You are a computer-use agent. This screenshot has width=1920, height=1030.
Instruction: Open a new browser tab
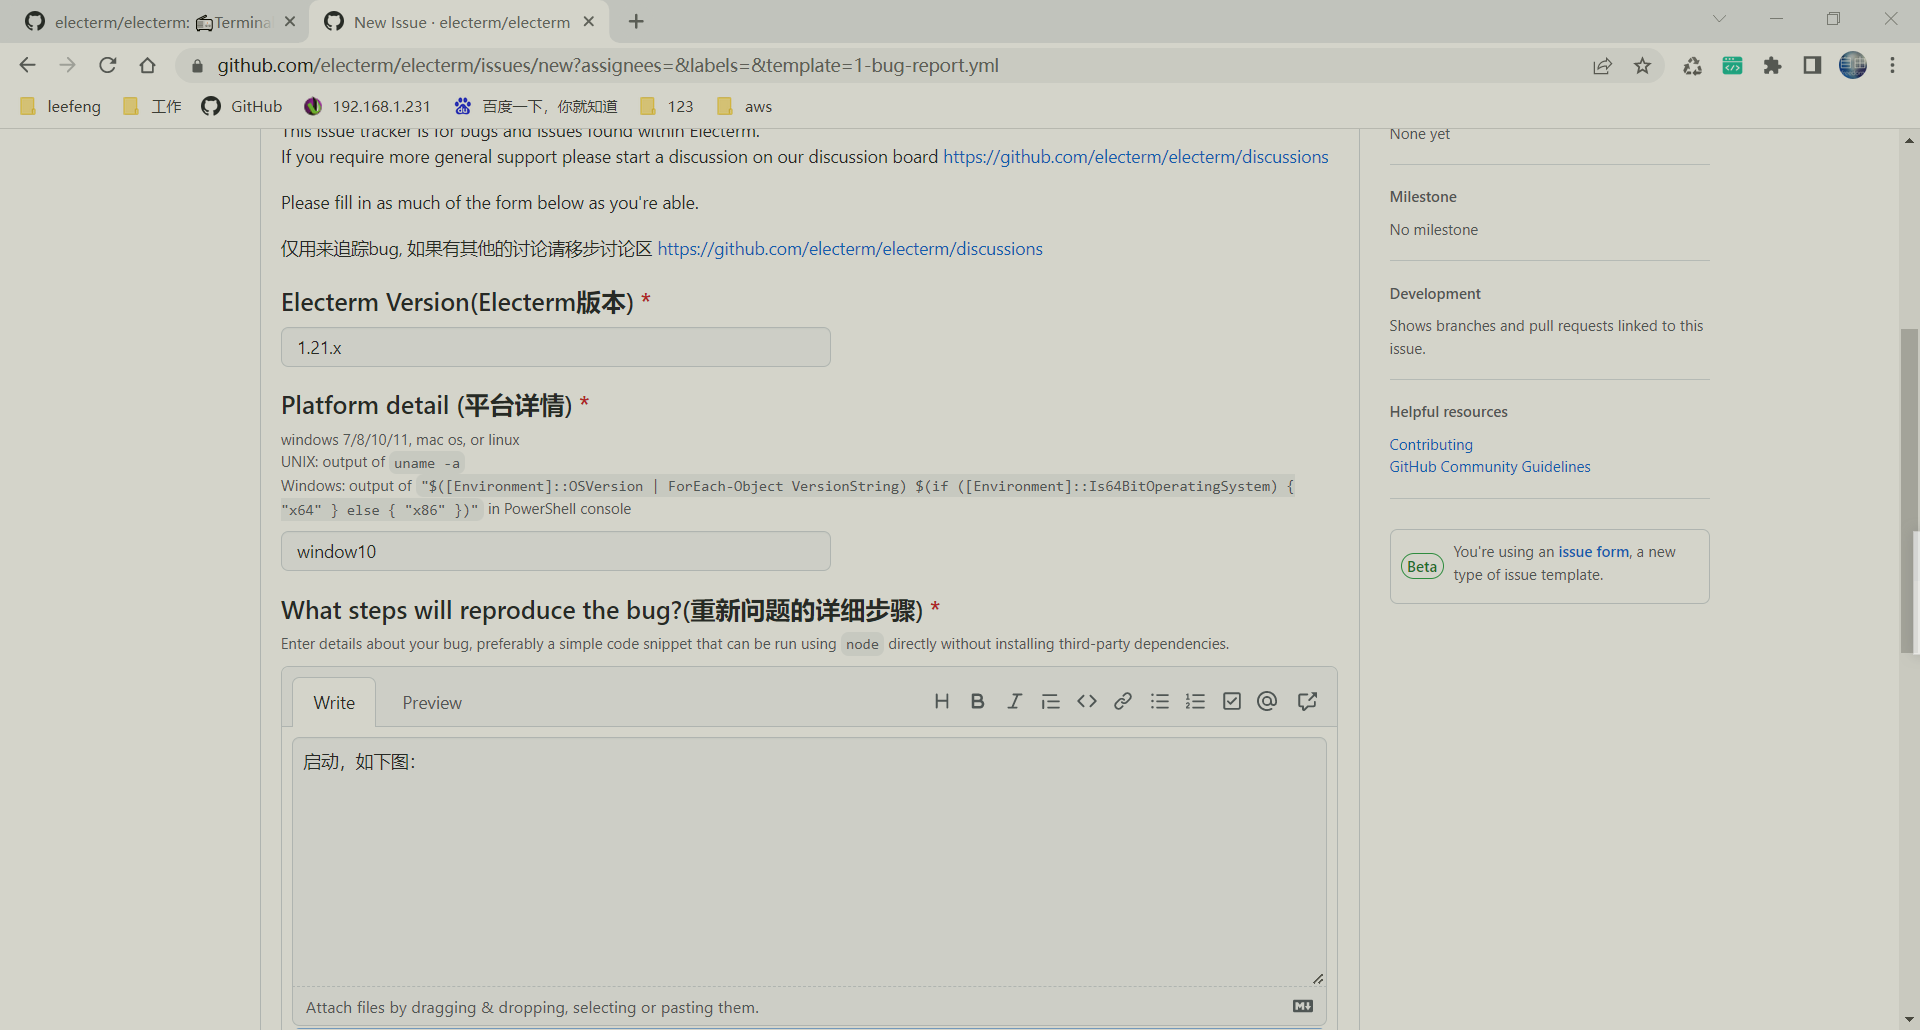637,21
